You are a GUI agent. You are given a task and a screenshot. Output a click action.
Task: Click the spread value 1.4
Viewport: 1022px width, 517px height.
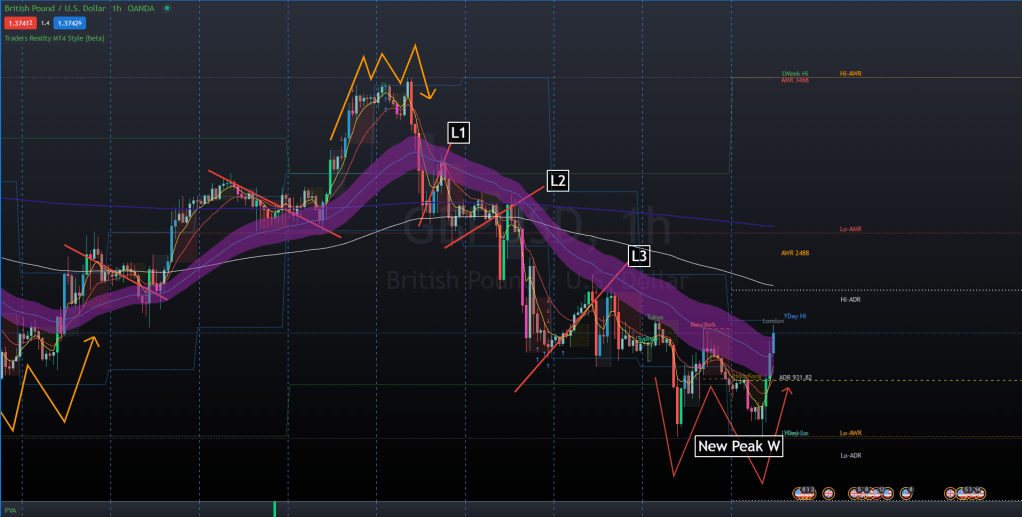pyautogui.click(x=45, y=22)
